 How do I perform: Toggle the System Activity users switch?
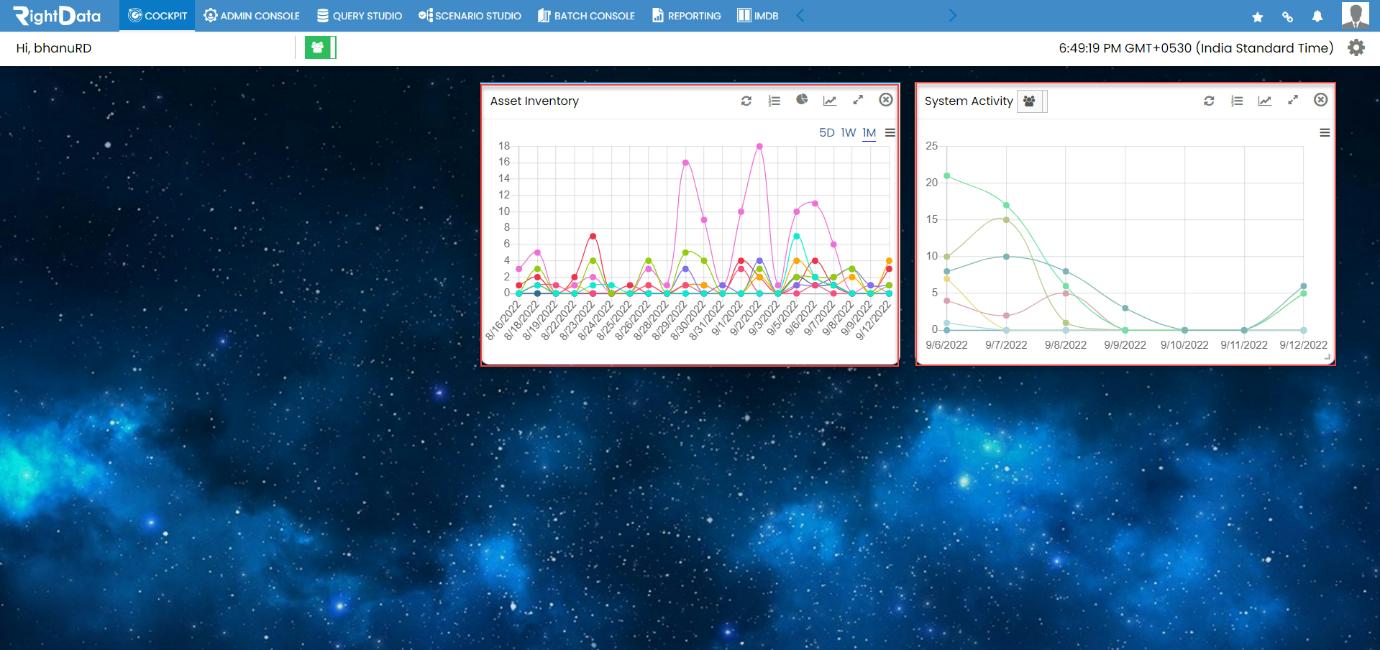(1032, 101)
